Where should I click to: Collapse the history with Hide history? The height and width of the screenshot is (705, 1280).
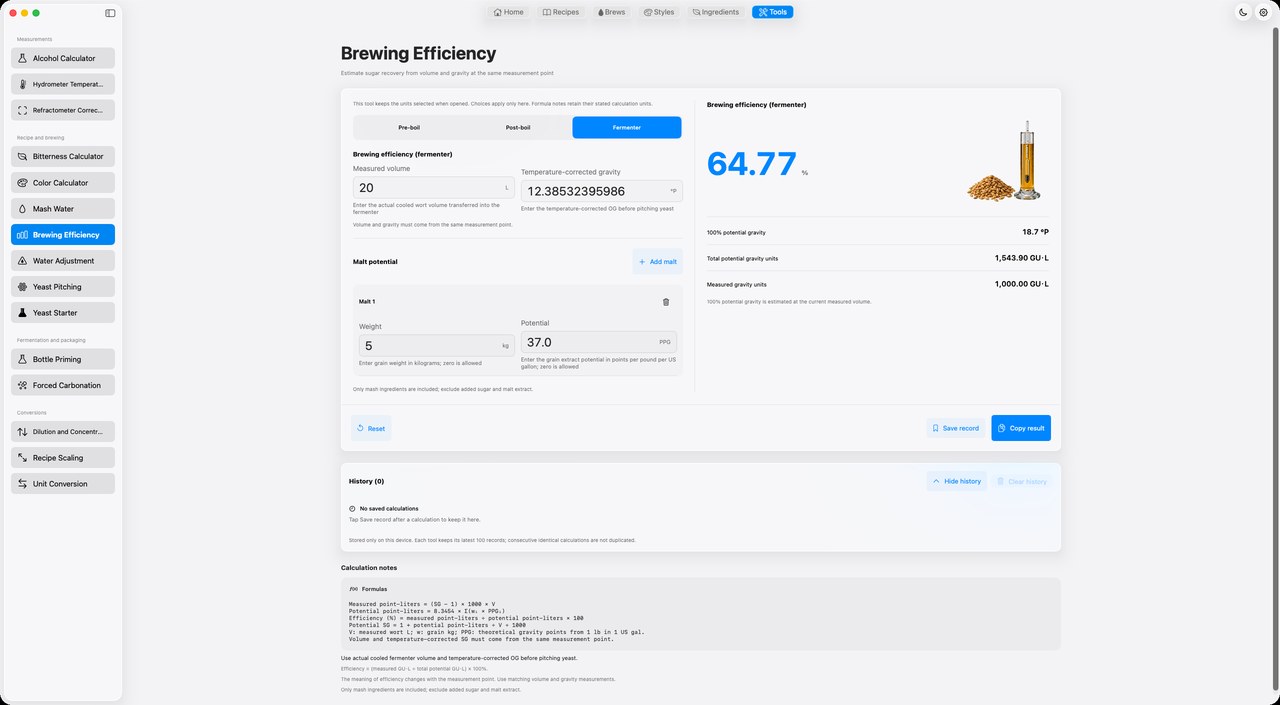point(957,481)
